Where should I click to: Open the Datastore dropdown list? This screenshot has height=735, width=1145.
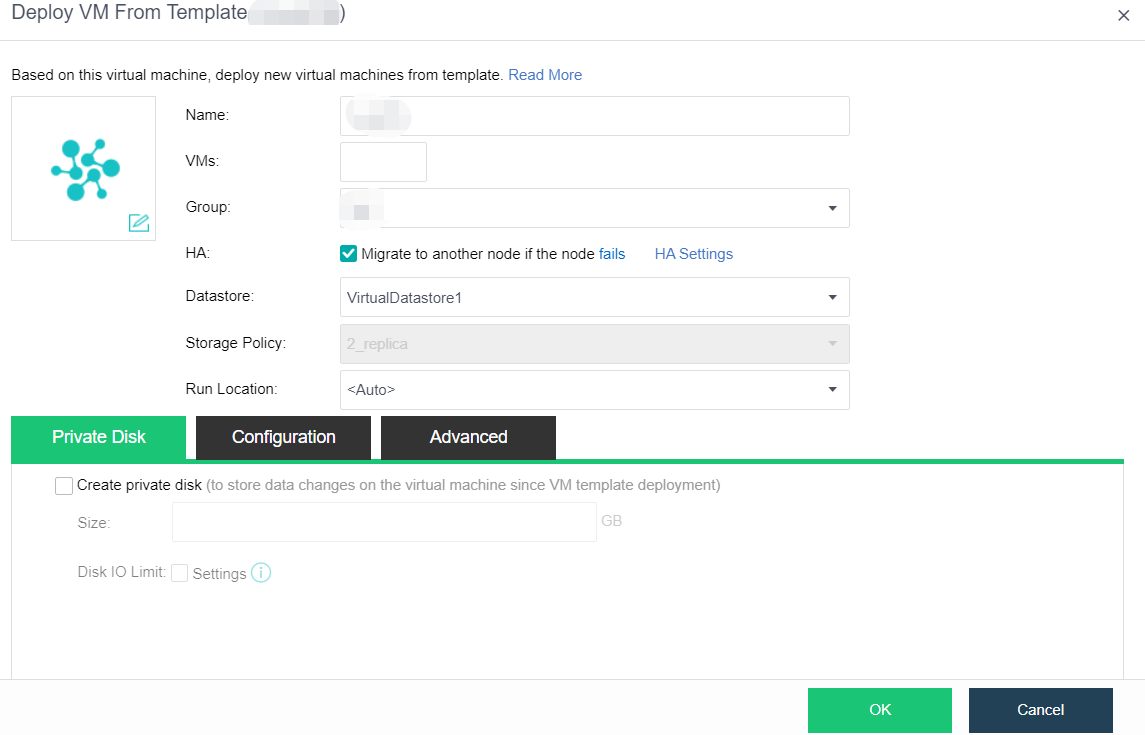(x=831, y=297)
